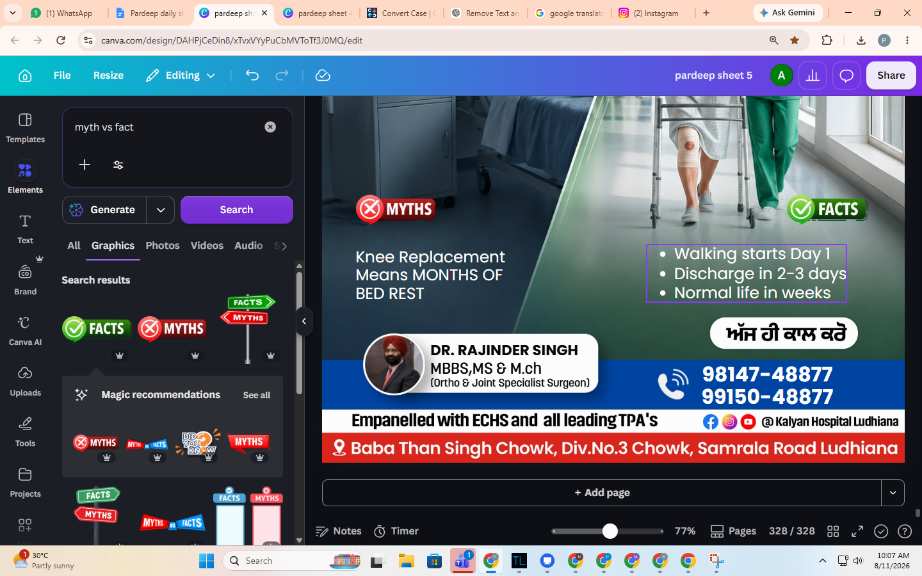Open dropdown arrow next to Generate
Image resolution: width=922 pixels, height=576 pixels.
click(x=161, y=210)
